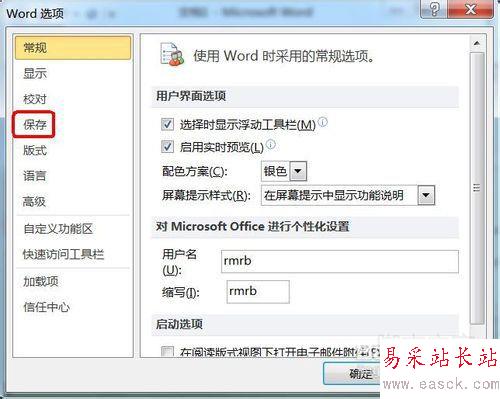
Task: Click the vertical scrollbar thumb
Action: [477, 188]
